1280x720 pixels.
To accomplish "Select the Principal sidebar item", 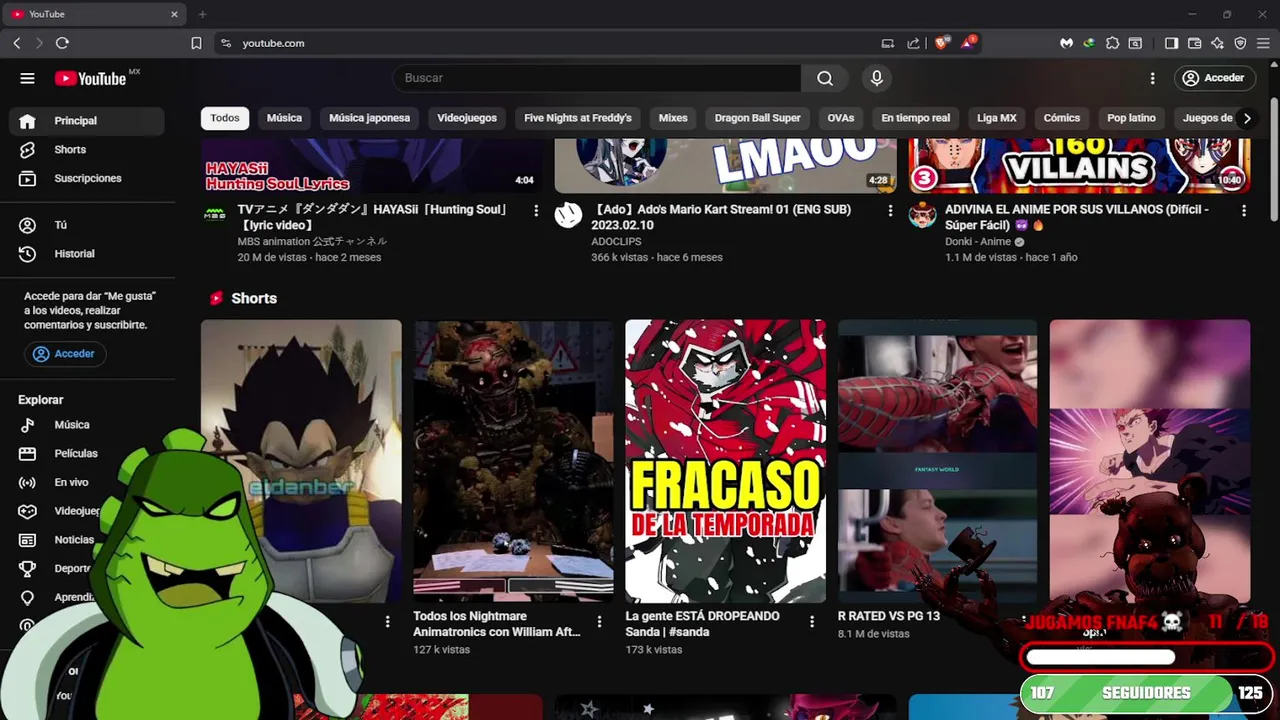I will [87, 121].
